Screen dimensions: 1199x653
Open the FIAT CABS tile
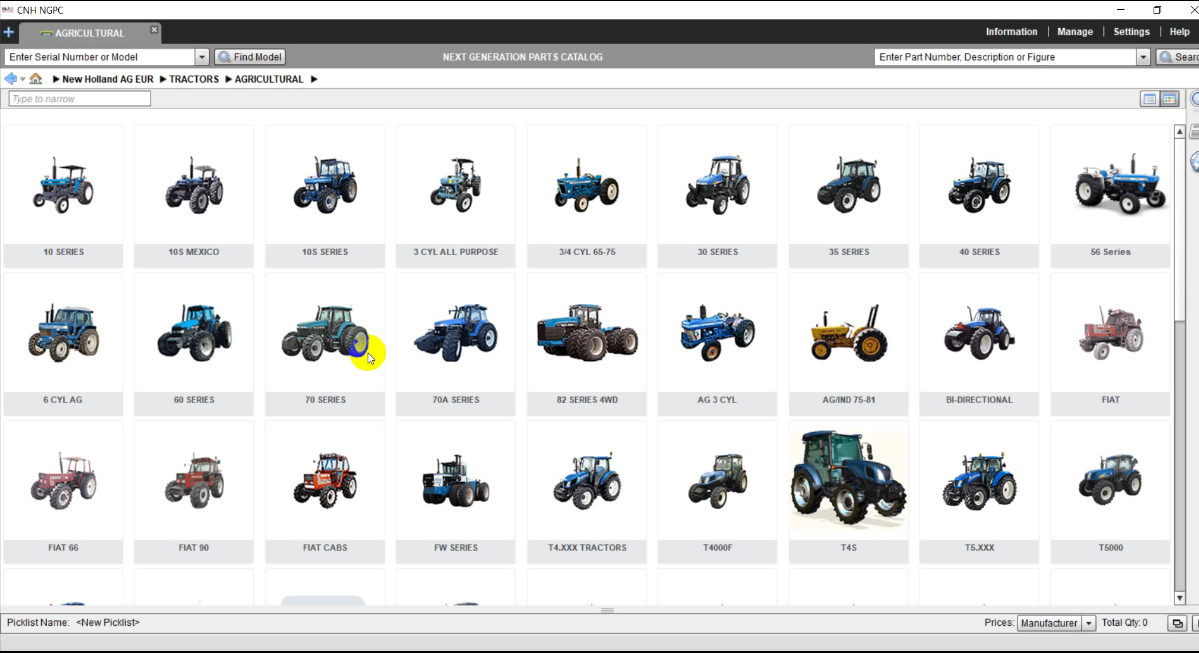pos(325,492)
